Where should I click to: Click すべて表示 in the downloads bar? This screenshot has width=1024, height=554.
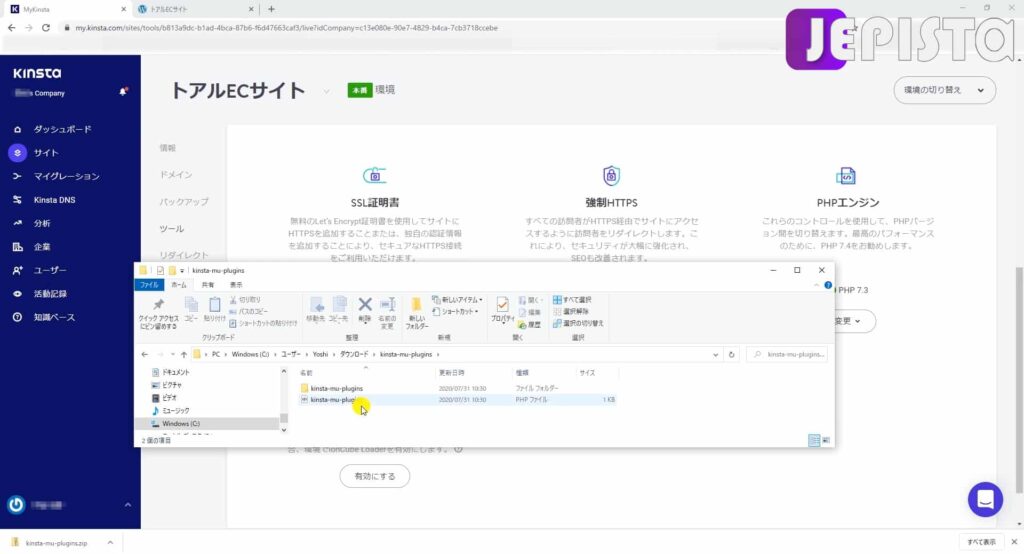click(x=982, y=542)
